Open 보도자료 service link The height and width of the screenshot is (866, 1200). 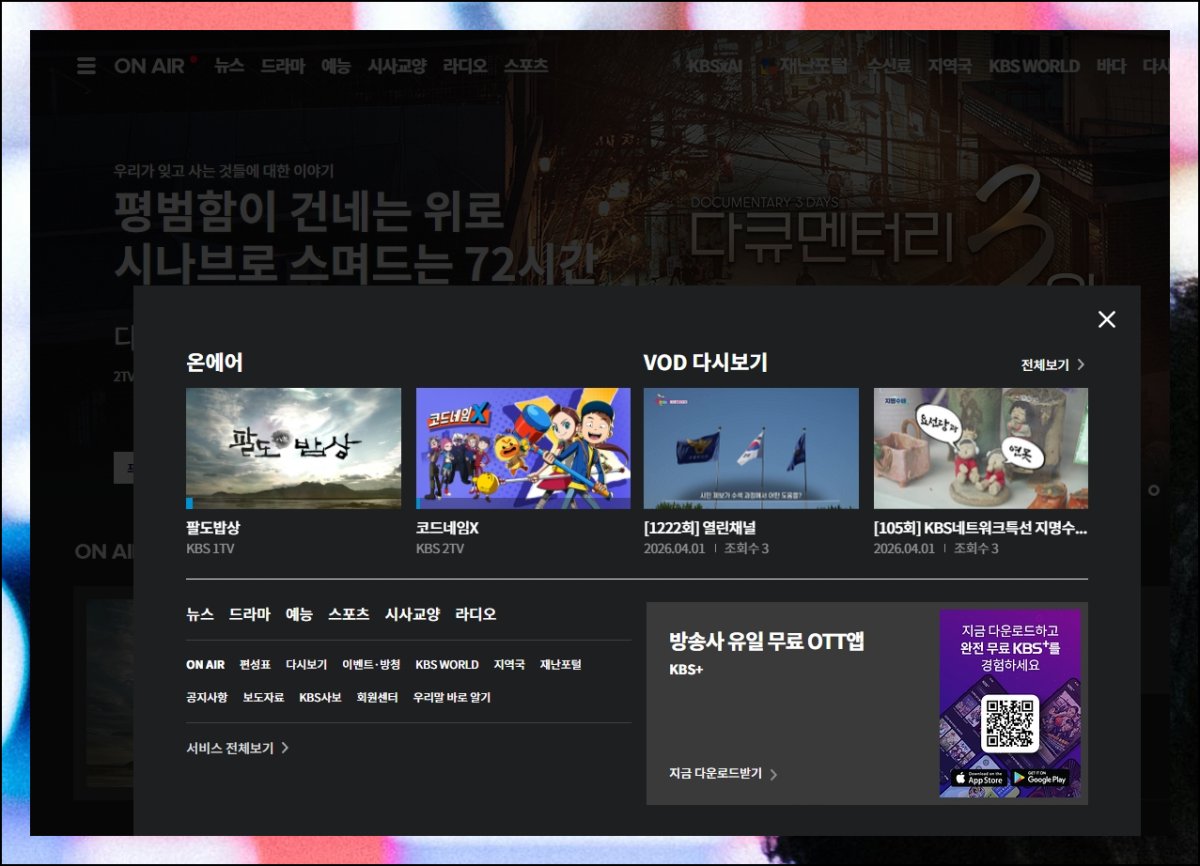coord(263,697)
